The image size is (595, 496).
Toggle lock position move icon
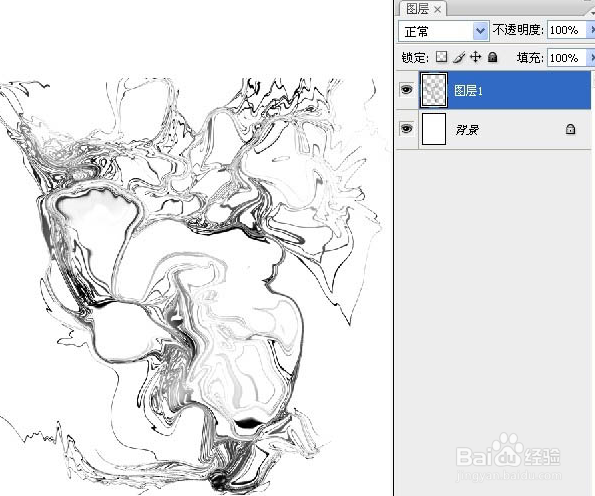point(475,57)
